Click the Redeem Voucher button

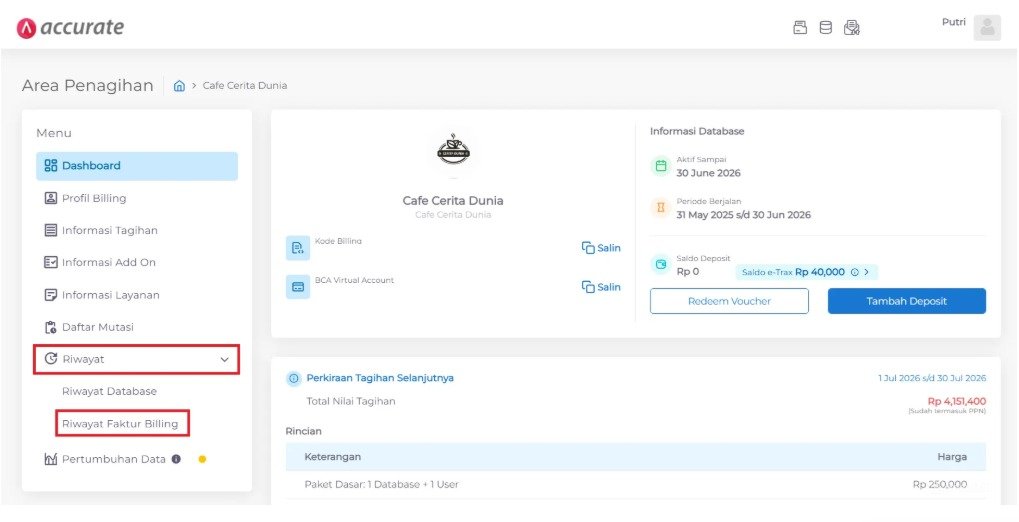tap(729, 301)
